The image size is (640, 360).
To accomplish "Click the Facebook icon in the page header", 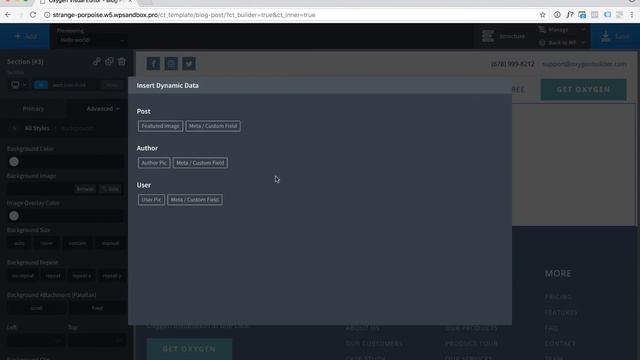I will tap(153, 64).
